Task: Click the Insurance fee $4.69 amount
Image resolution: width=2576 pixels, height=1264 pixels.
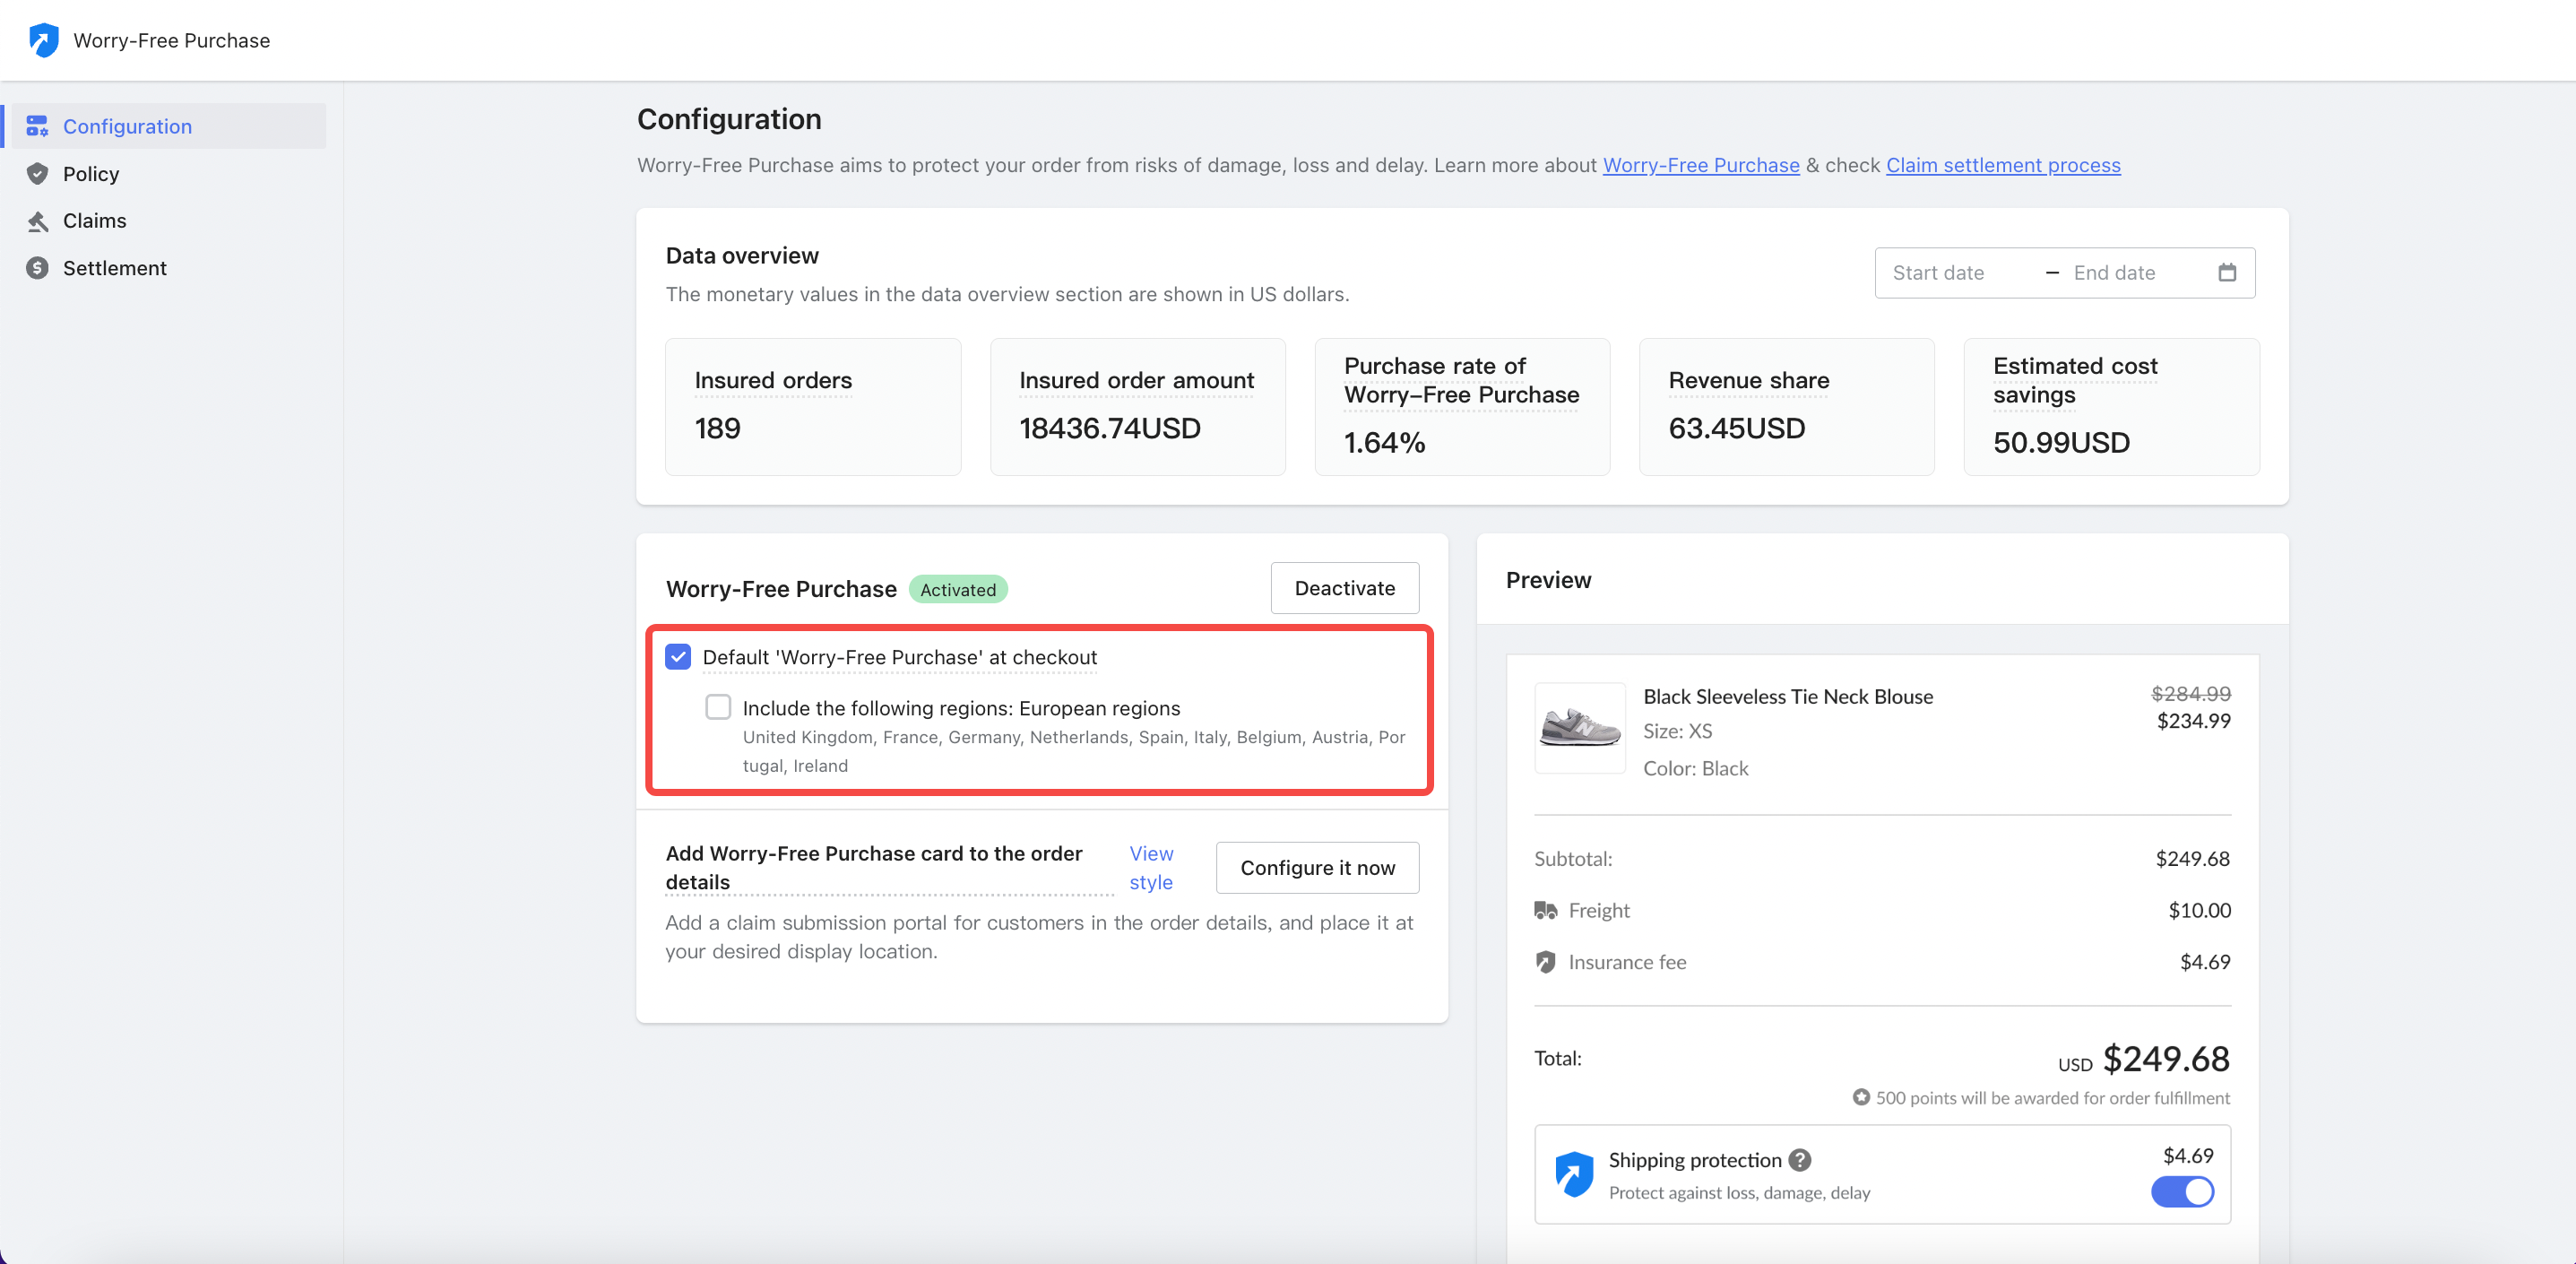Action: [2205, 962]
